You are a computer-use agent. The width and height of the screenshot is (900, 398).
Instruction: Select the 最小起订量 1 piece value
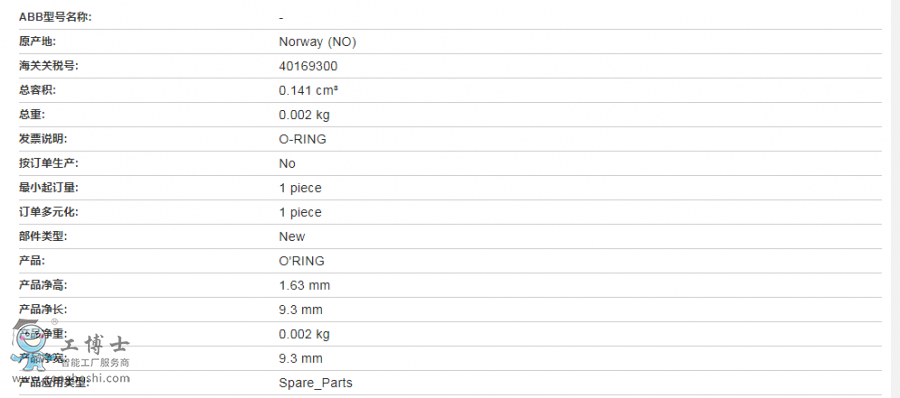pyautogui.click(x=300, y=188)
